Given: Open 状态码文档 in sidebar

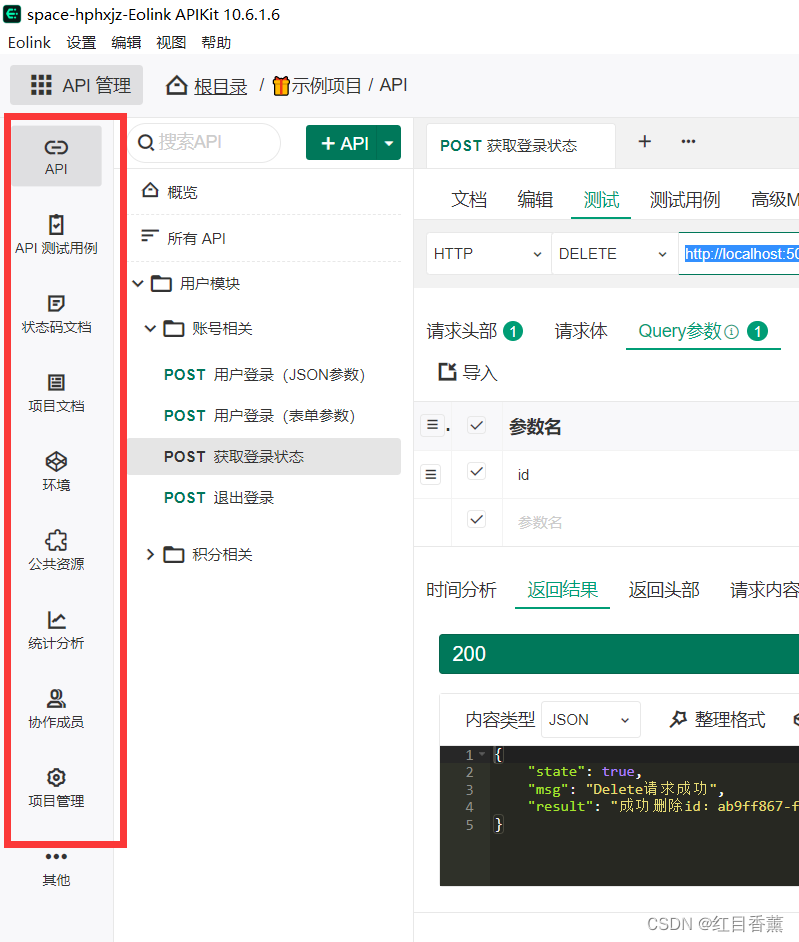Looking at the screenshot, I should 56,314.
